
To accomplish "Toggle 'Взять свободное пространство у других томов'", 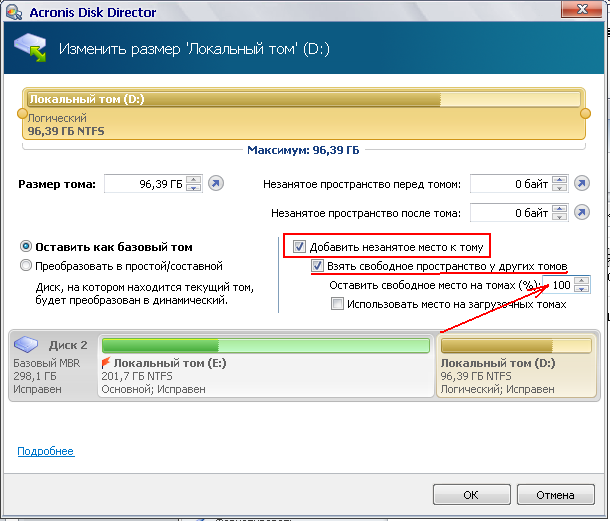I will (317, 265).
